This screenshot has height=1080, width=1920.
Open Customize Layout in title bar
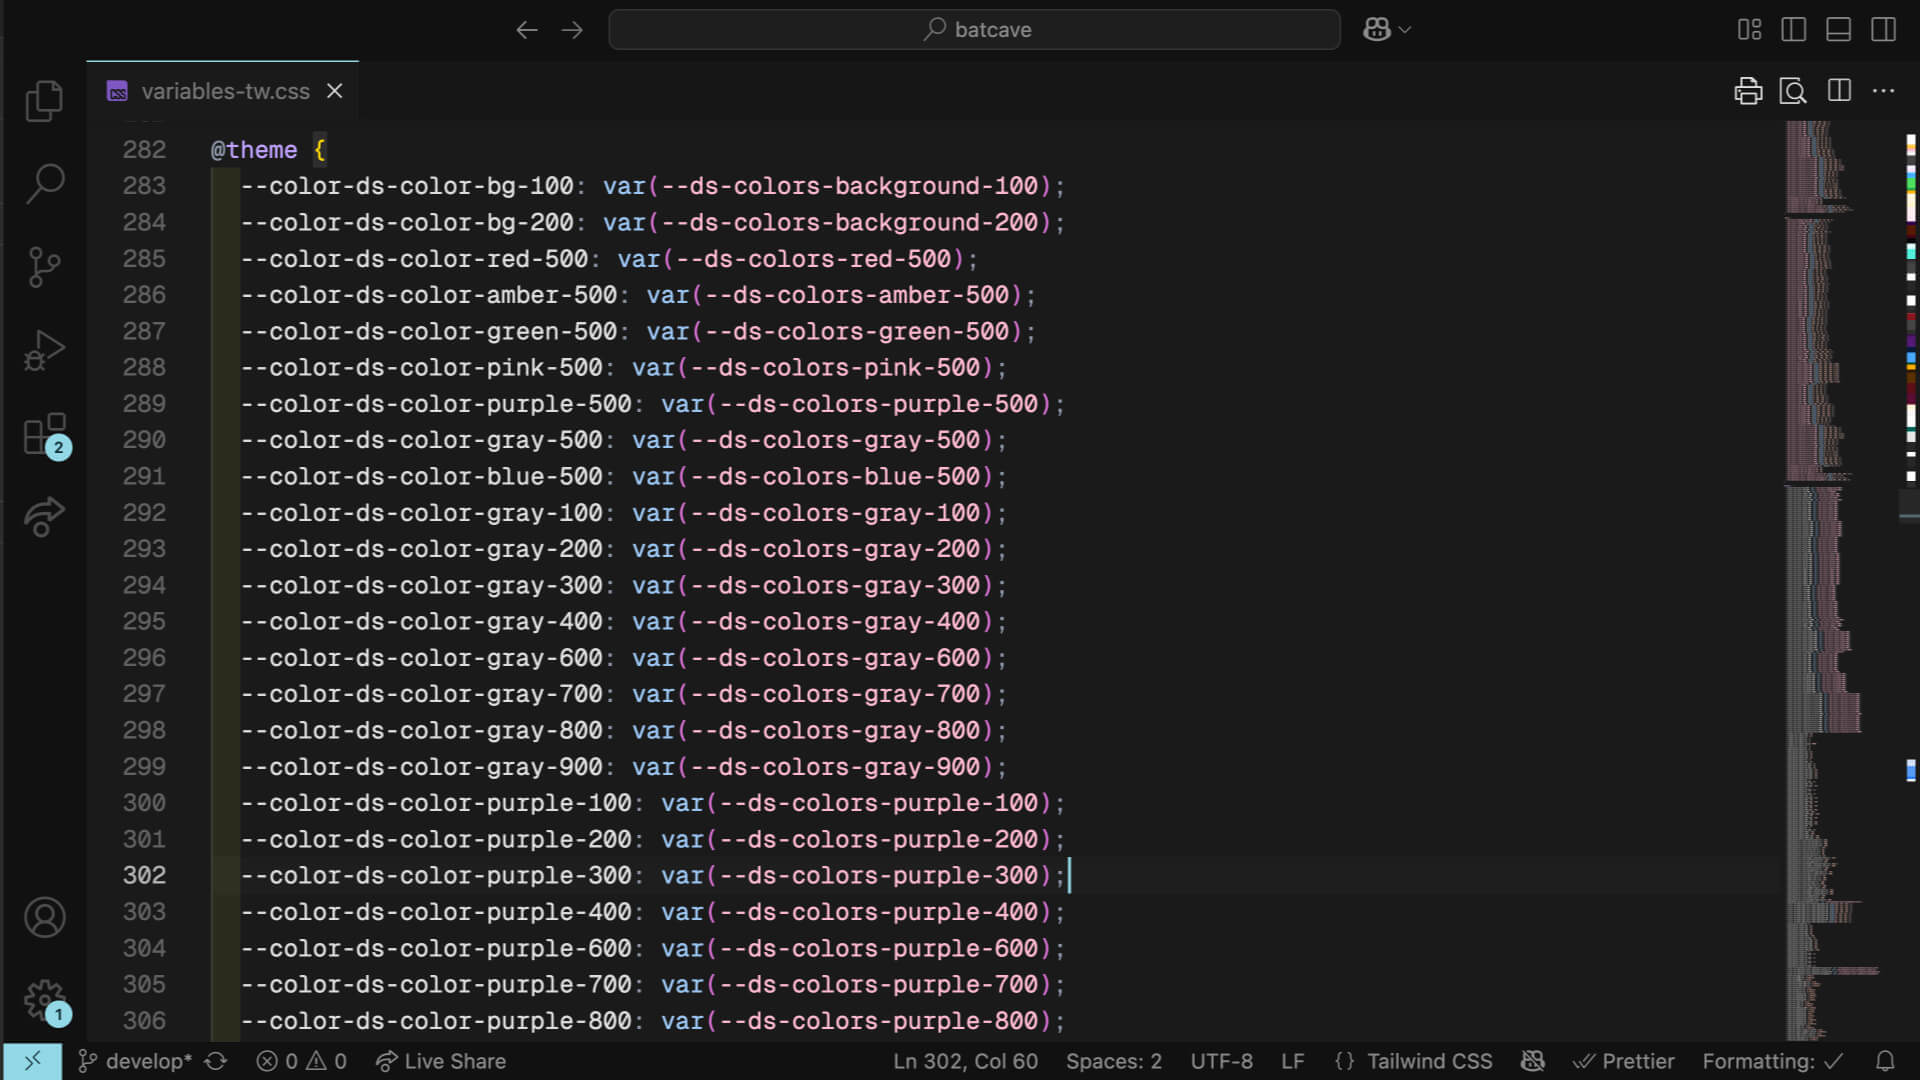click(1749, 30)
